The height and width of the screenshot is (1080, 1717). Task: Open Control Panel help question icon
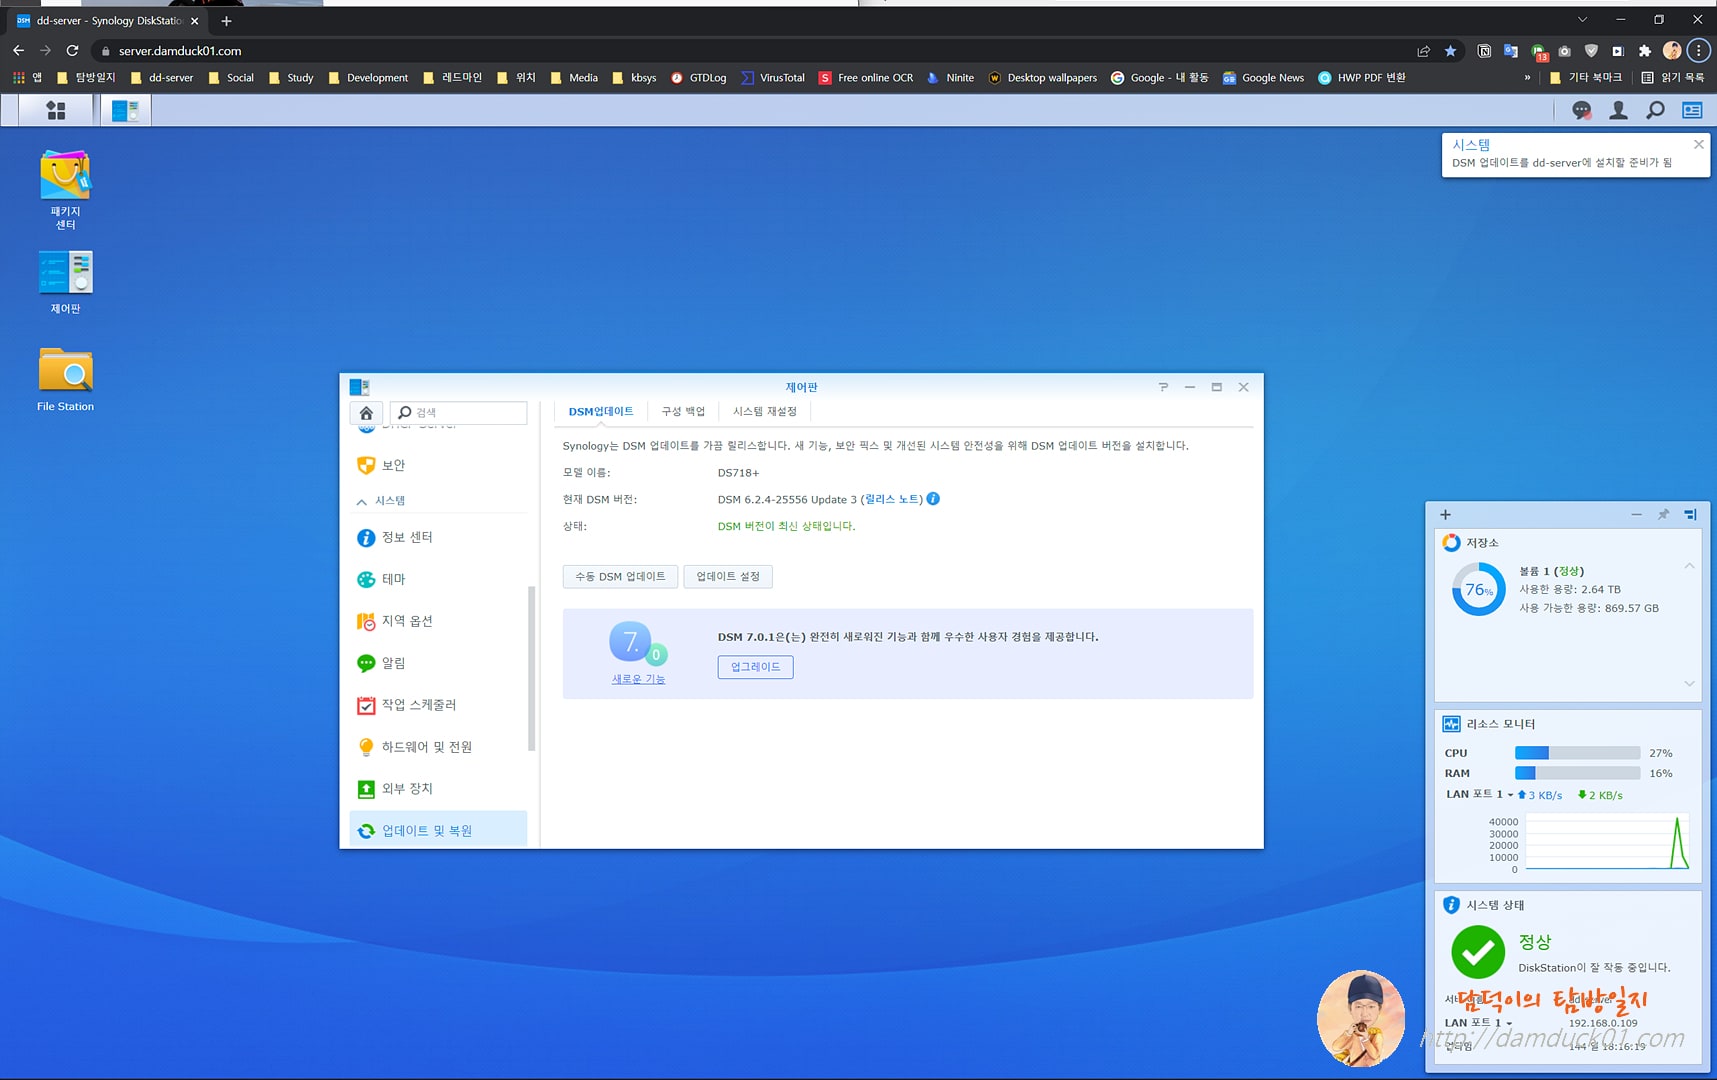1163,387
